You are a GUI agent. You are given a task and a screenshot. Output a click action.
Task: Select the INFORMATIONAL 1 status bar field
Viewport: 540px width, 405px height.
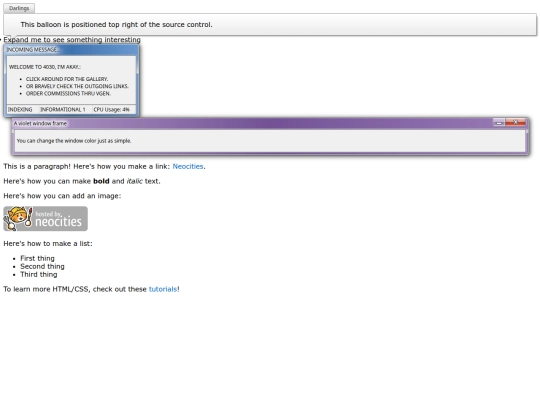pyautogui.click(x=65, y=110)
